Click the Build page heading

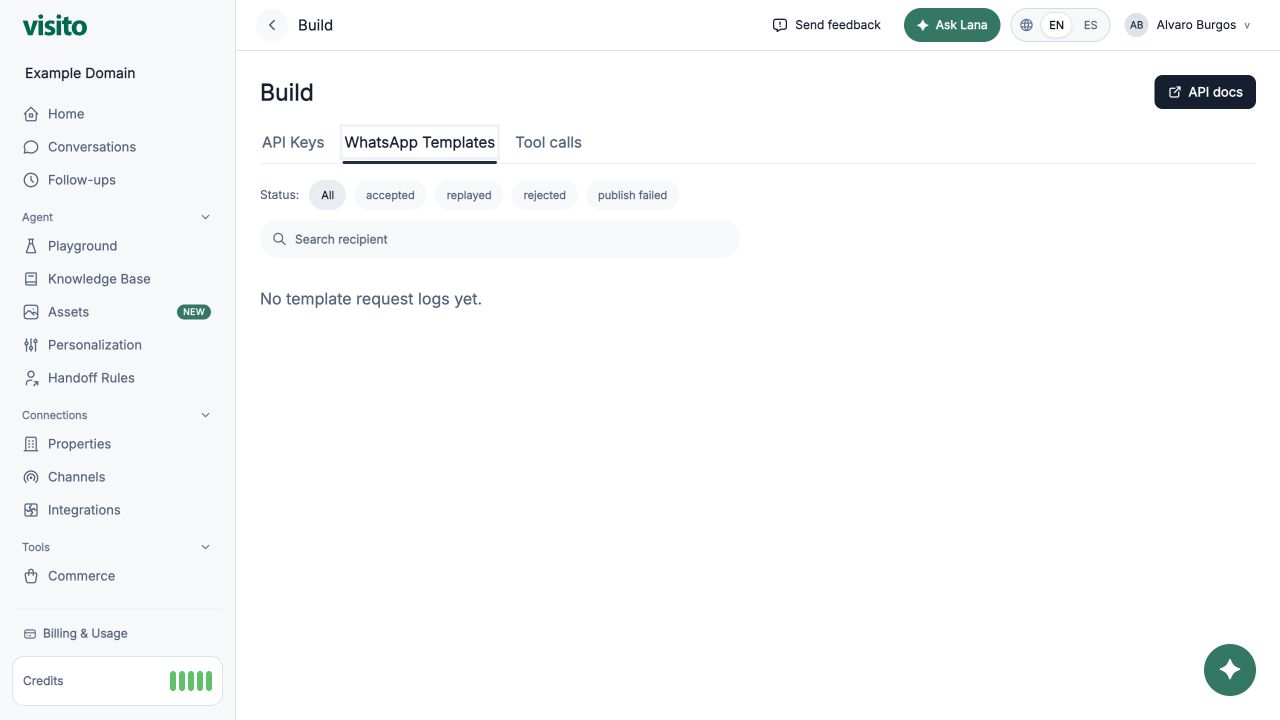(x=287, y=92)
